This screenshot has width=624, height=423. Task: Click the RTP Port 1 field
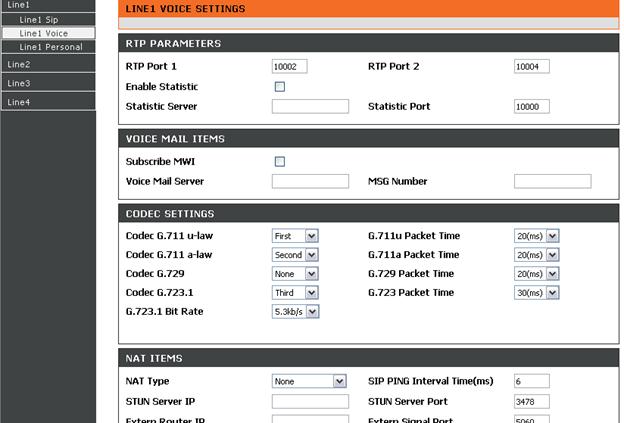(x=289, y=66)
